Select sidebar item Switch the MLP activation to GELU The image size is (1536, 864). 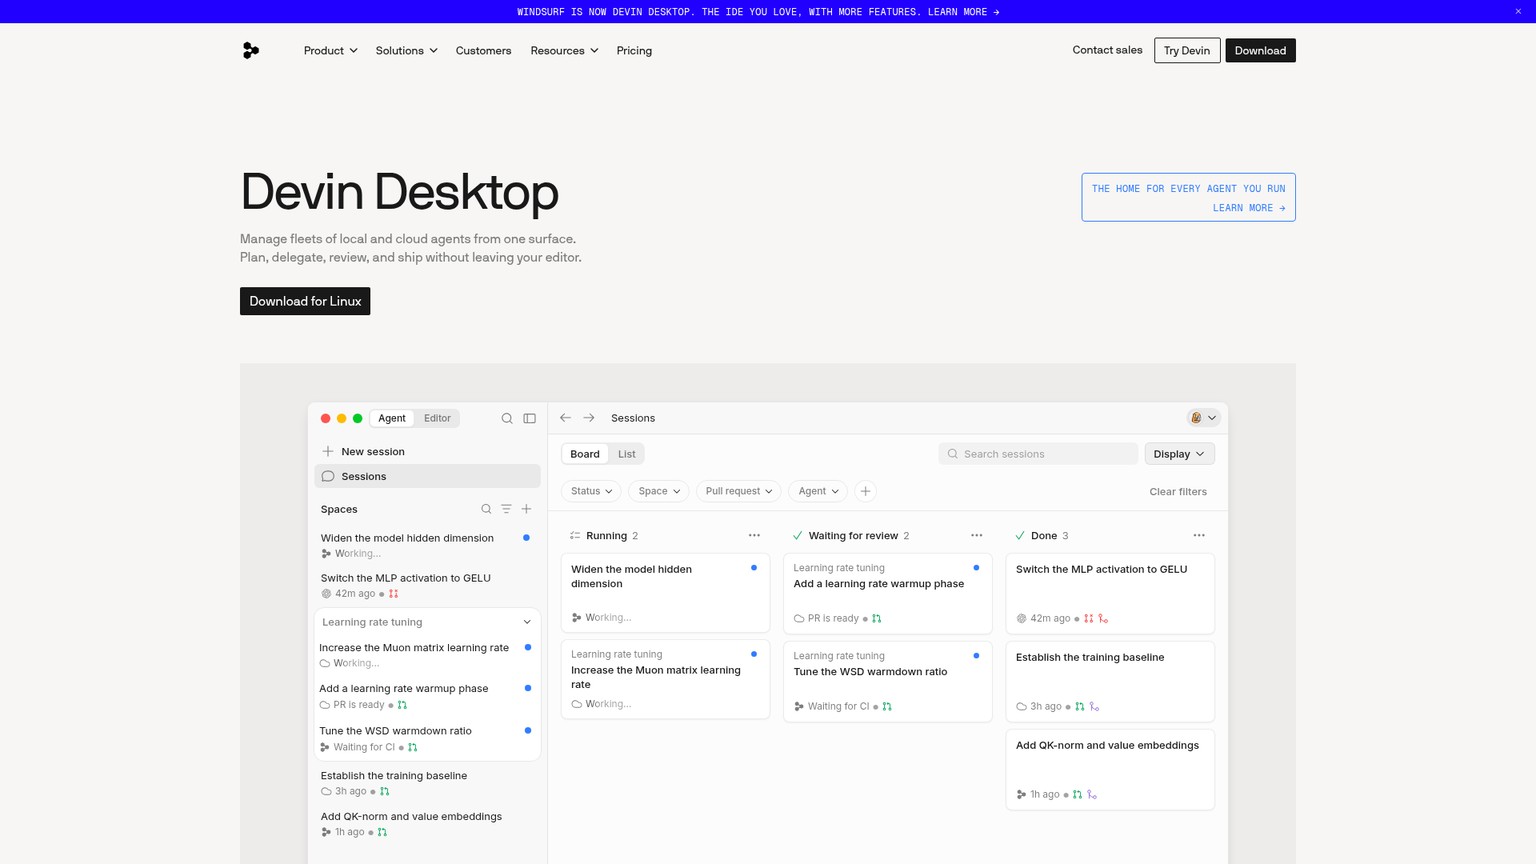point(427,585)
